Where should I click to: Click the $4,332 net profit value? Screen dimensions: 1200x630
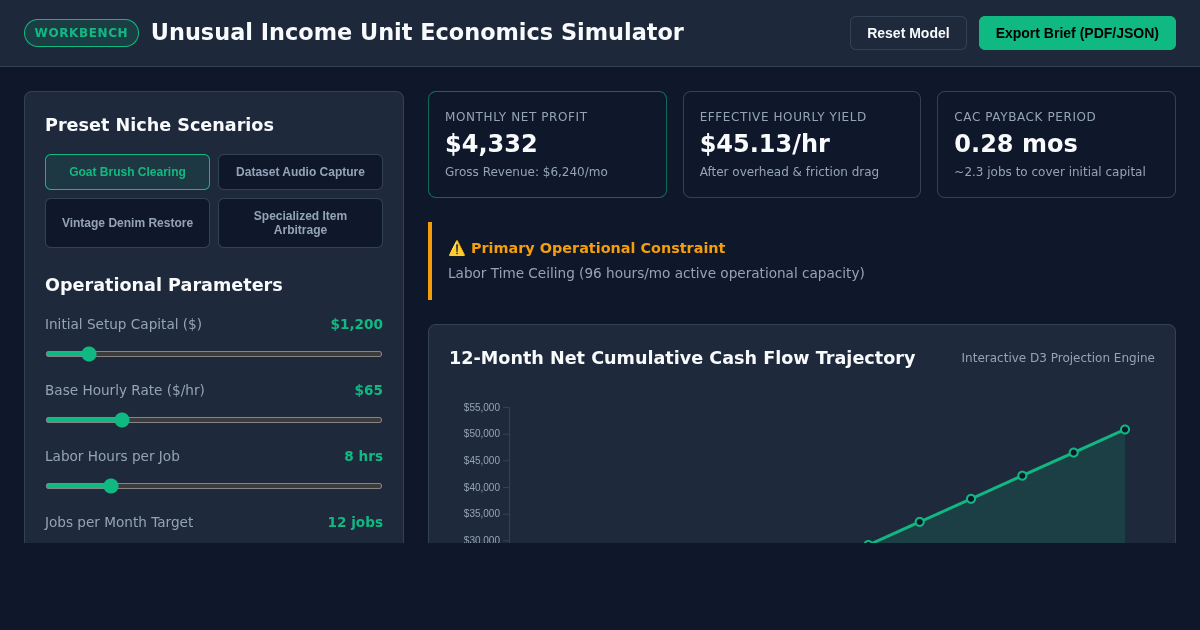click(x=491, y=144)
